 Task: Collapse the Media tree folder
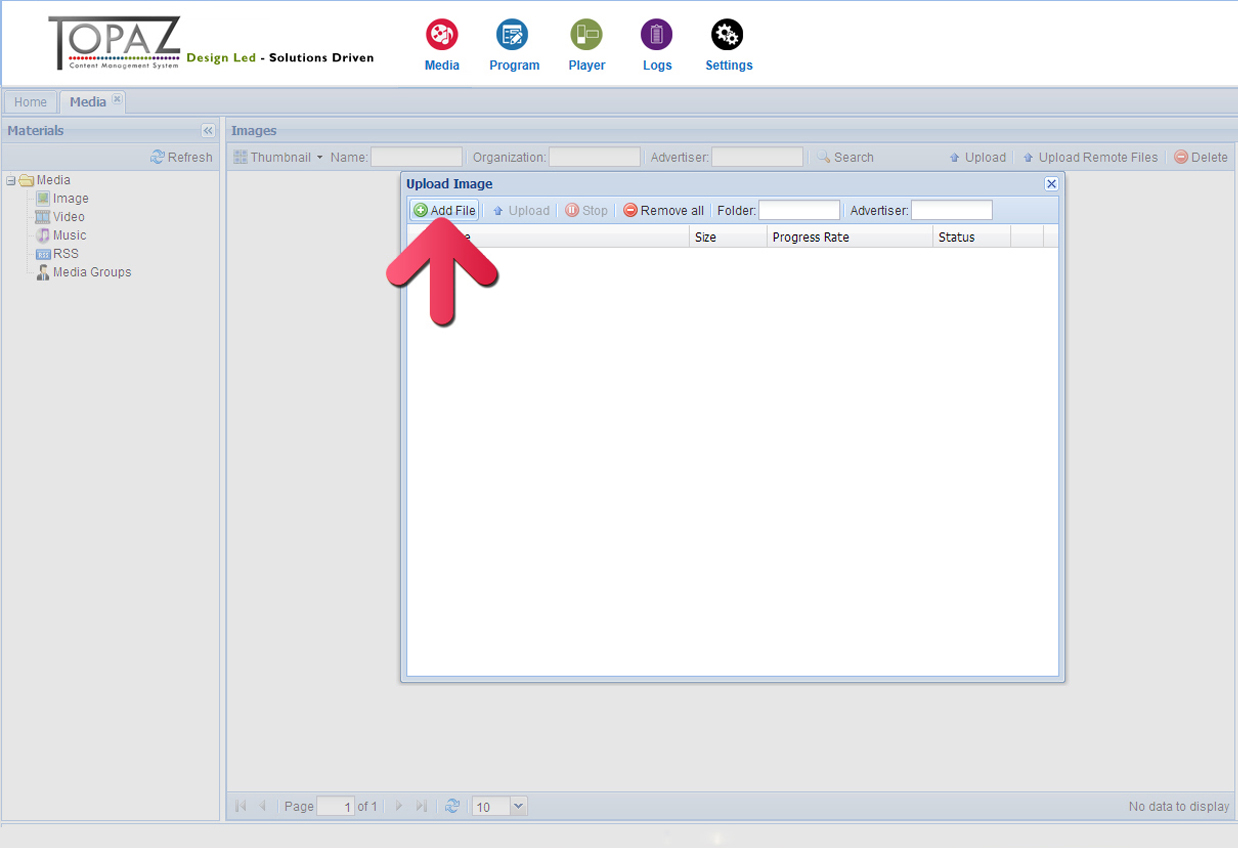click(11, 181)
